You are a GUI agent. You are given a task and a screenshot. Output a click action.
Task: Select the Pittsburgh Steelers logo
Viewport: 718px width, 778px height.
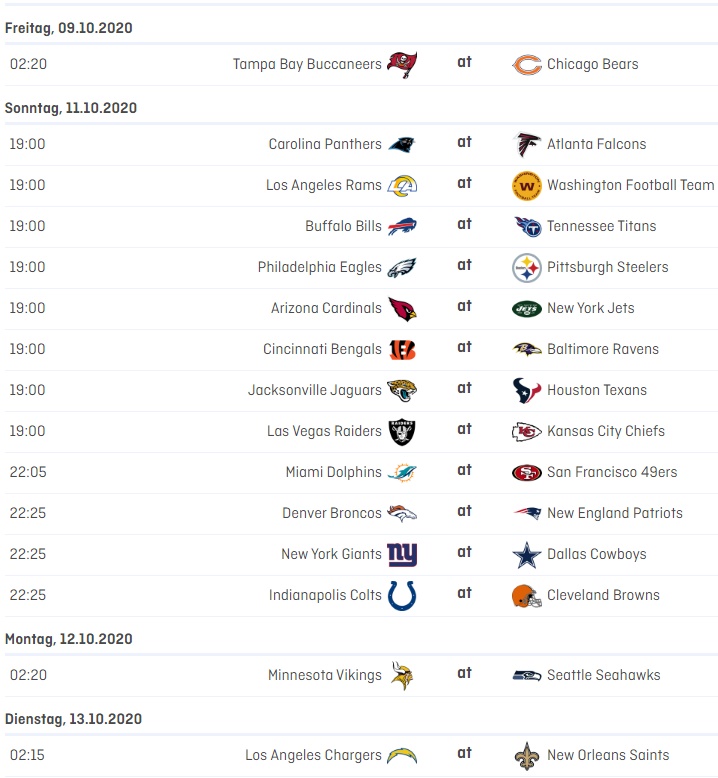(527, 267)
